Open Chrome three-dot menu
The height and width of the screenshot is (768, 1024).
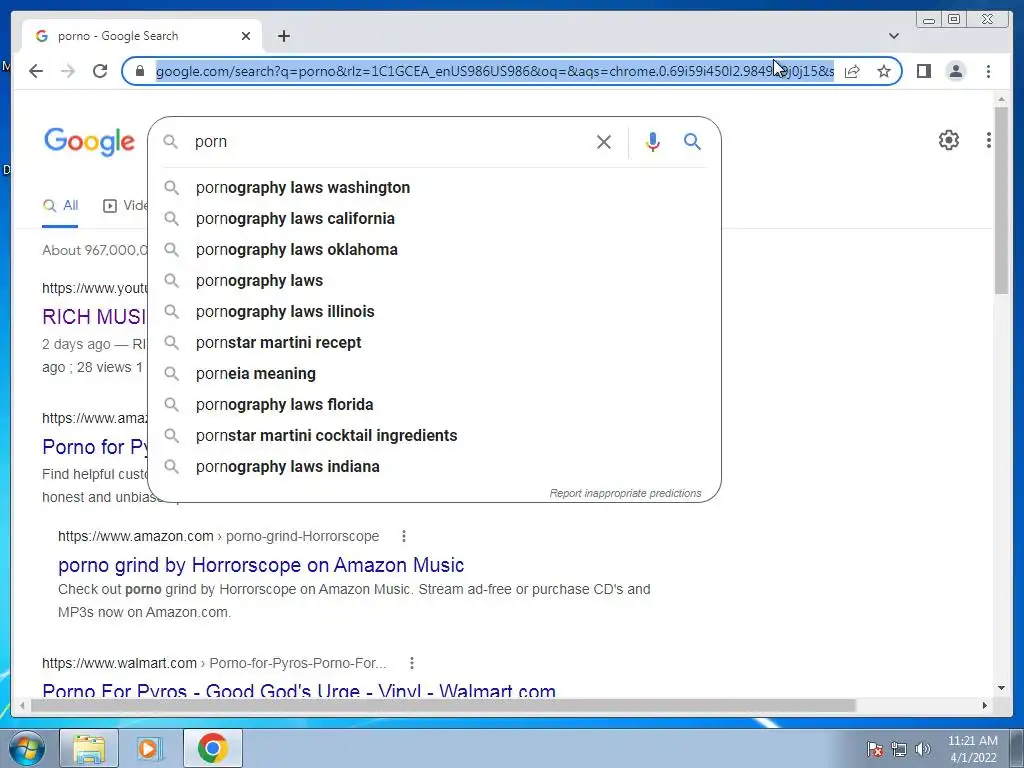988,71
